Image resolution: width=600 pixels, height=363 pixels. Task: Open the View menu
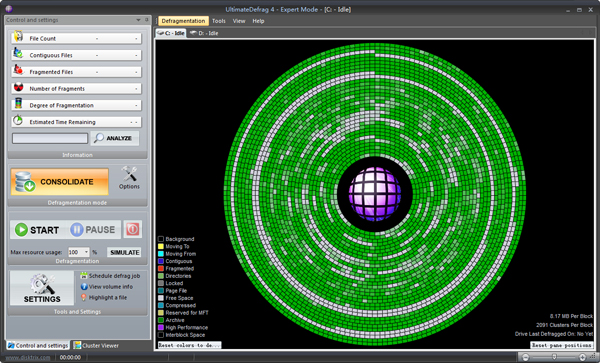pos(239,21)
